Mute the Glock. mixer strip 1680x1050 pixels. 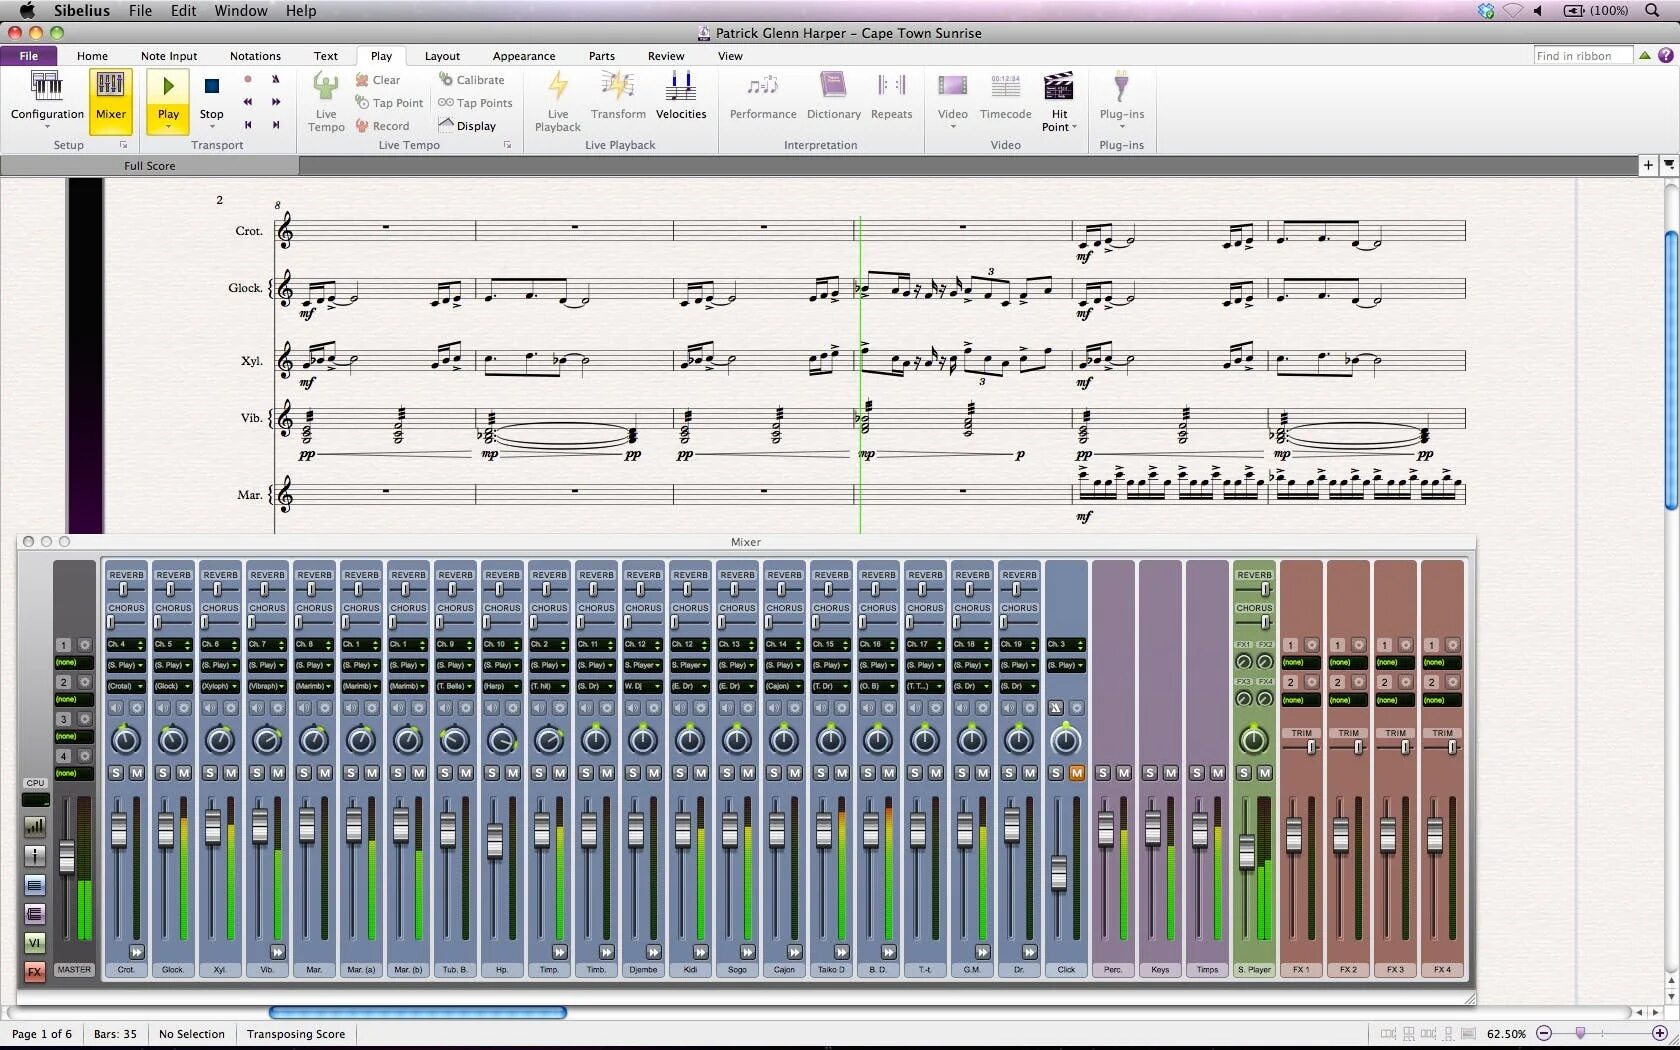pos(184,772)
